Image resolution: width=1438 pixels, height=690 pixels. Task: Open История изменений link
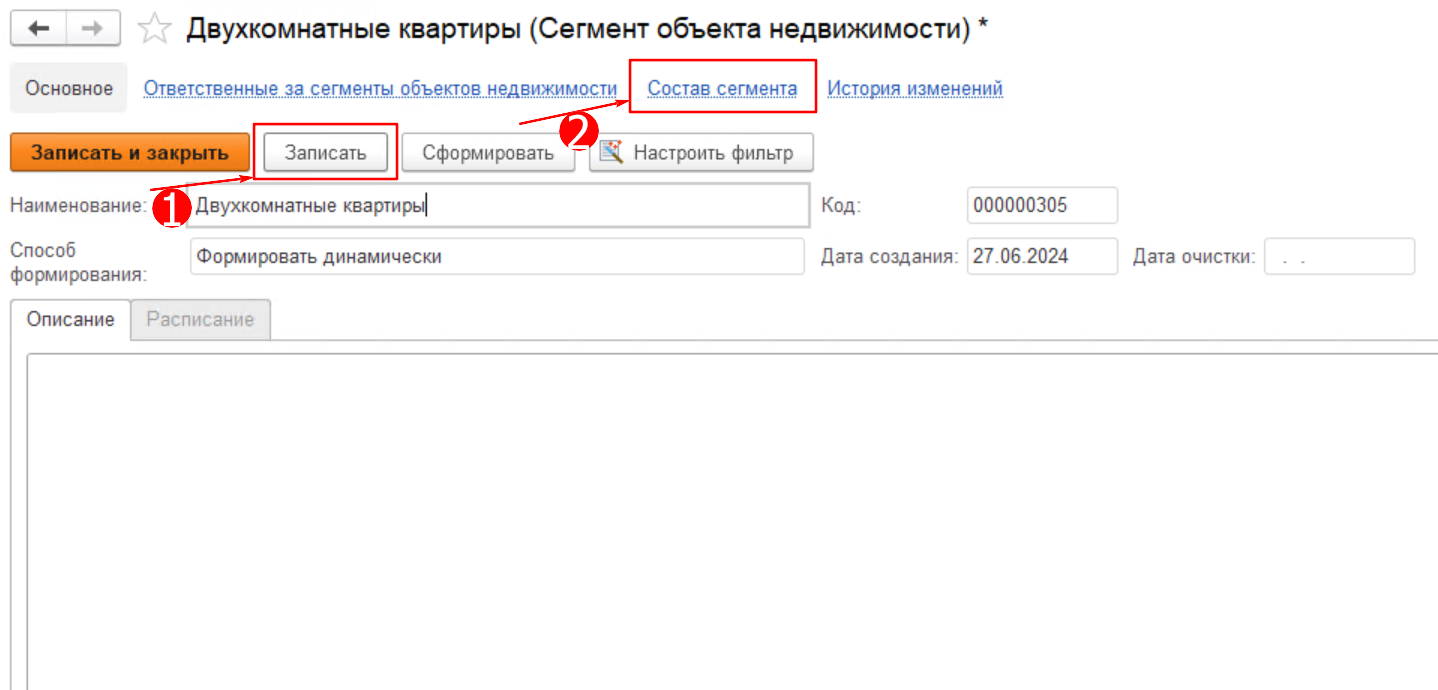[914, 88]
